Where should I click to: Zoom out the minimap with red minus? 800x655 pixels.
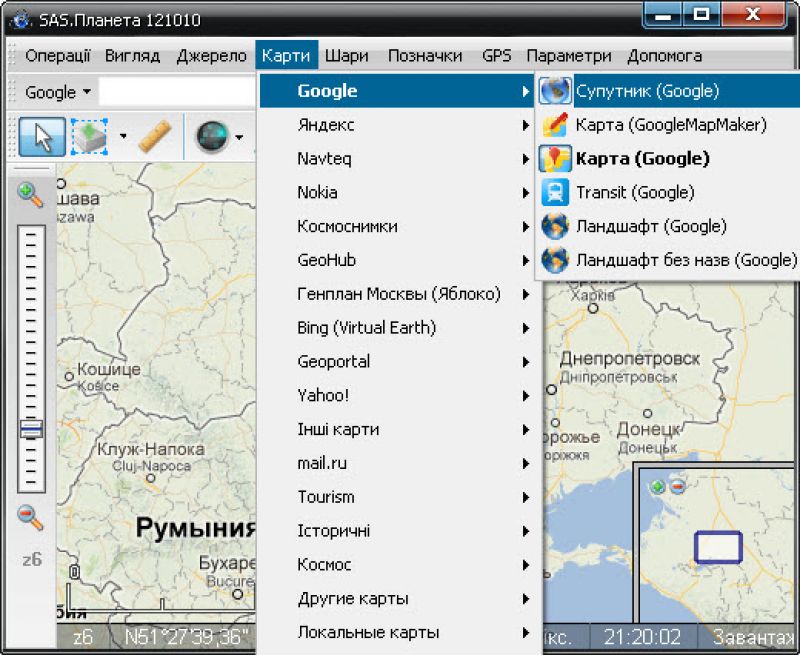[678, 487]
